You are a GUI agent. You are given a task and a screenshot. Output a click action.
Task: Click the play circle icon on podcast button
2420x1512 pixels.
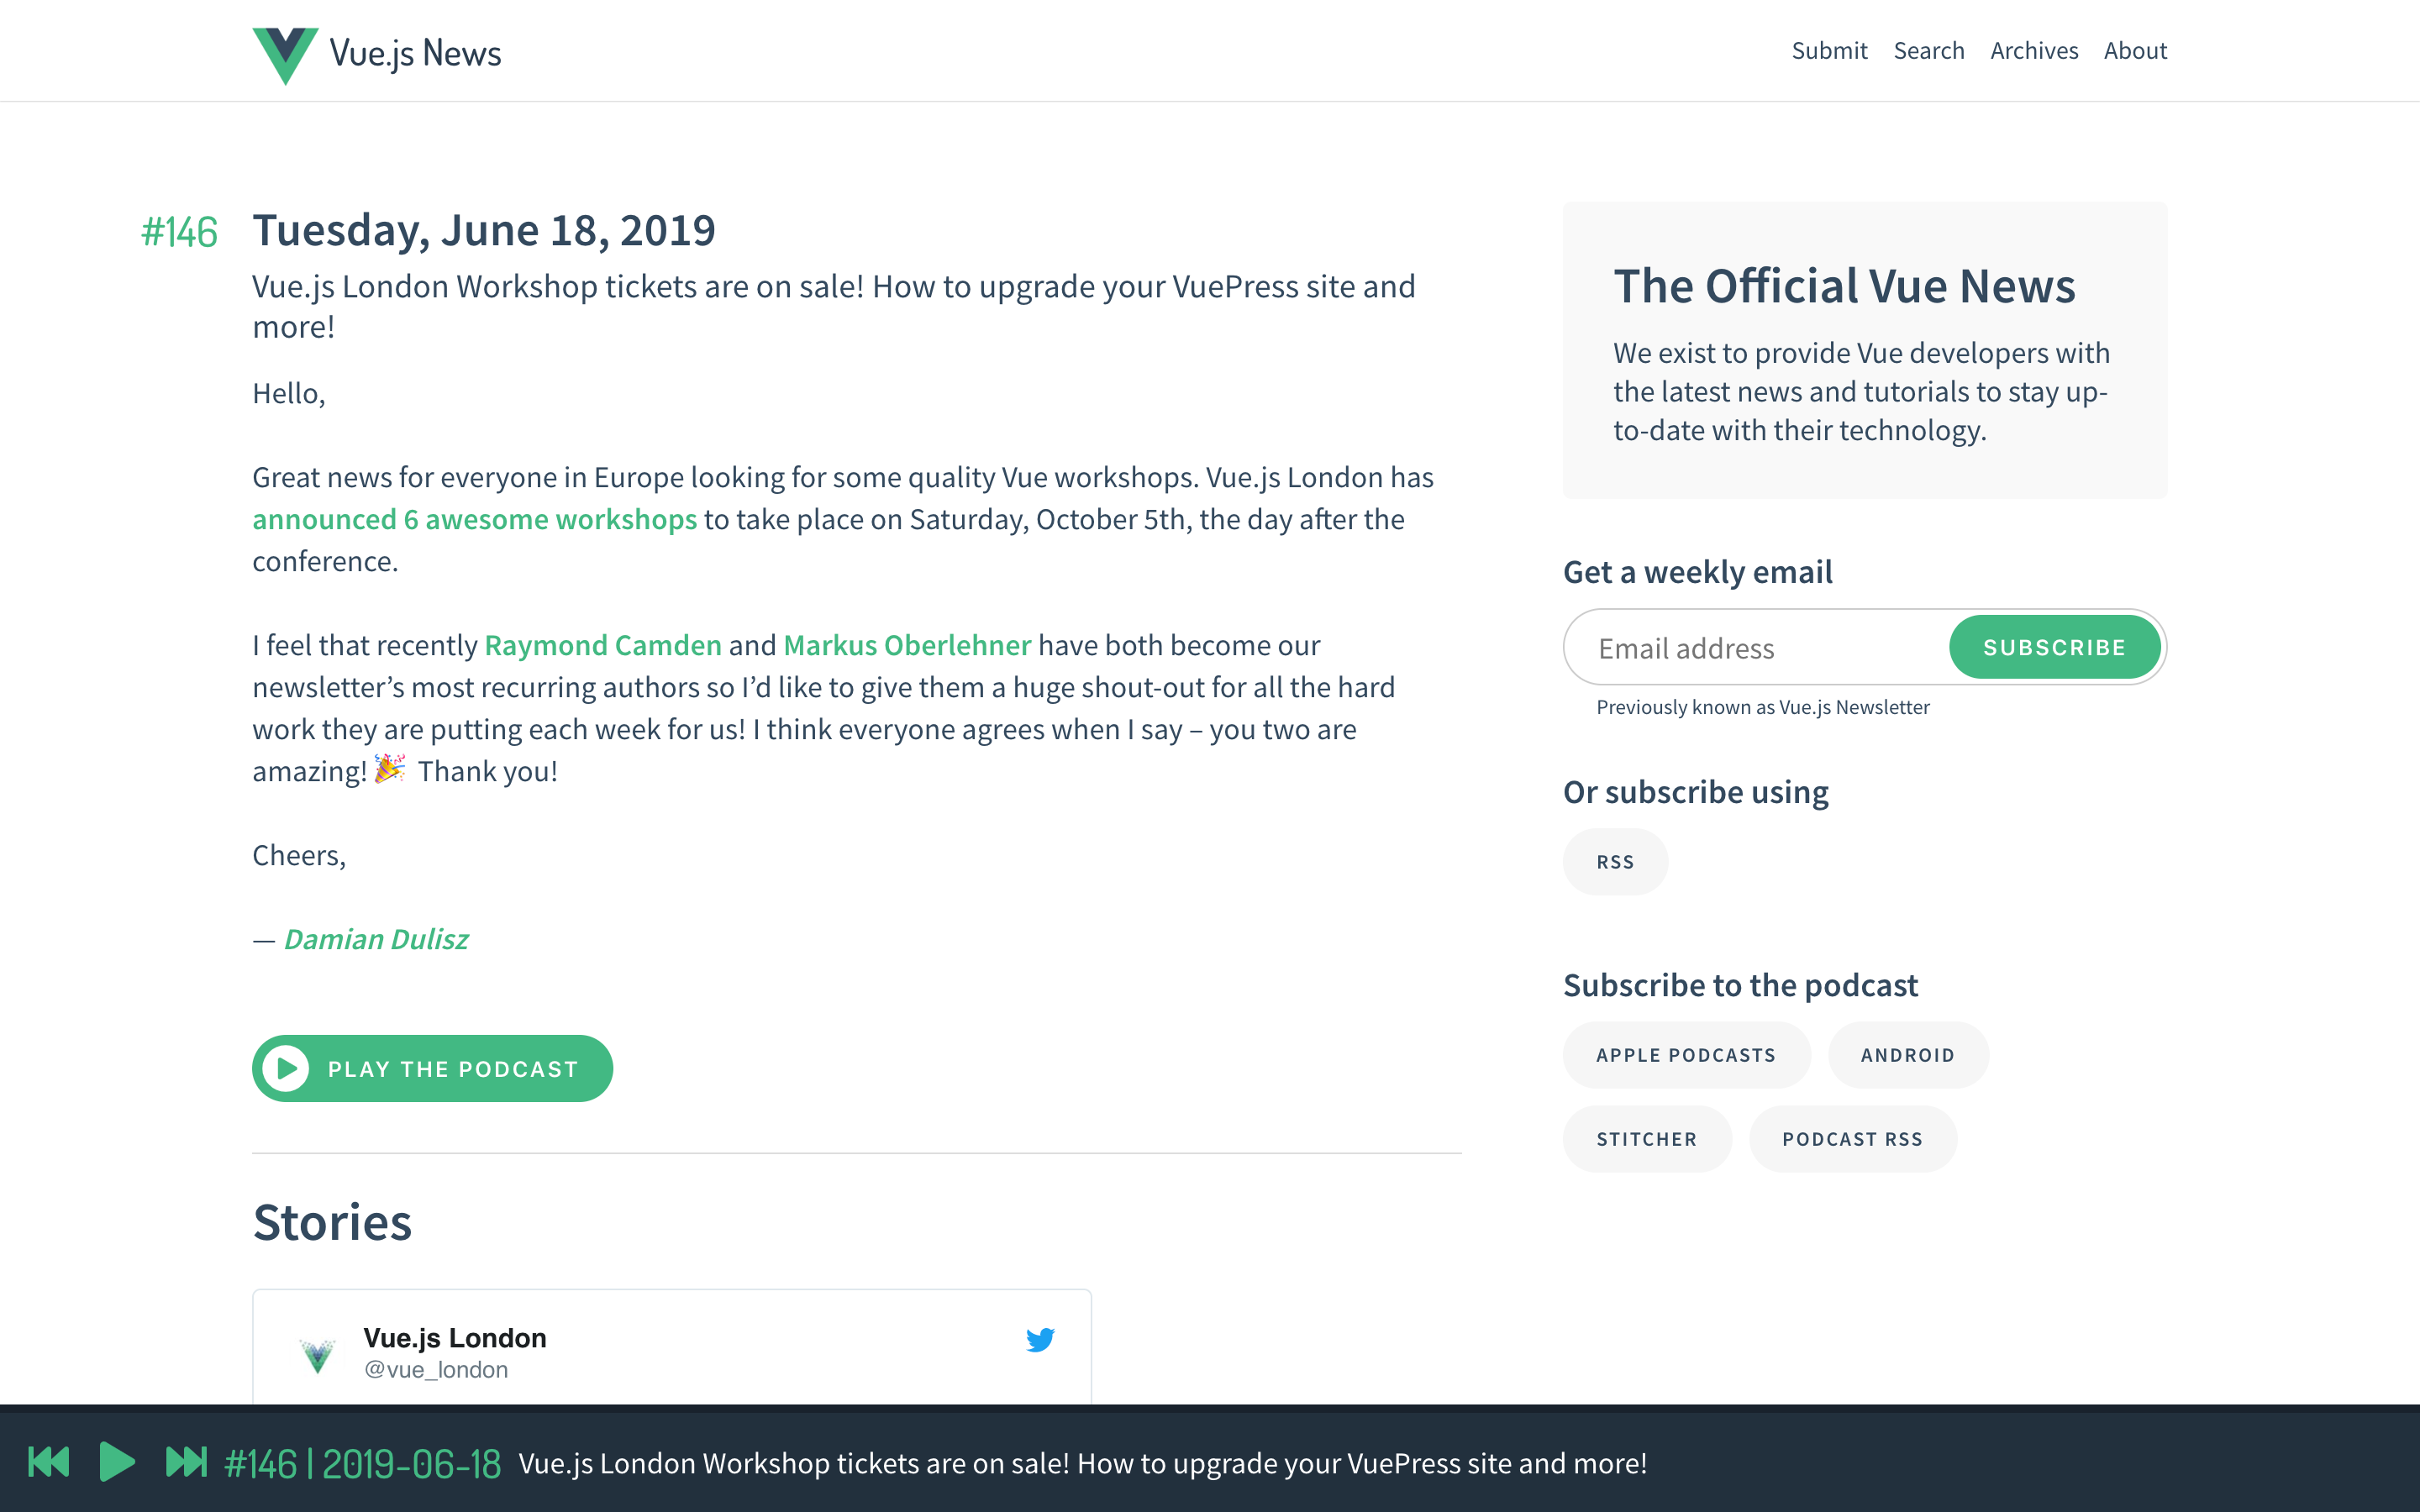click(286, 1068)
